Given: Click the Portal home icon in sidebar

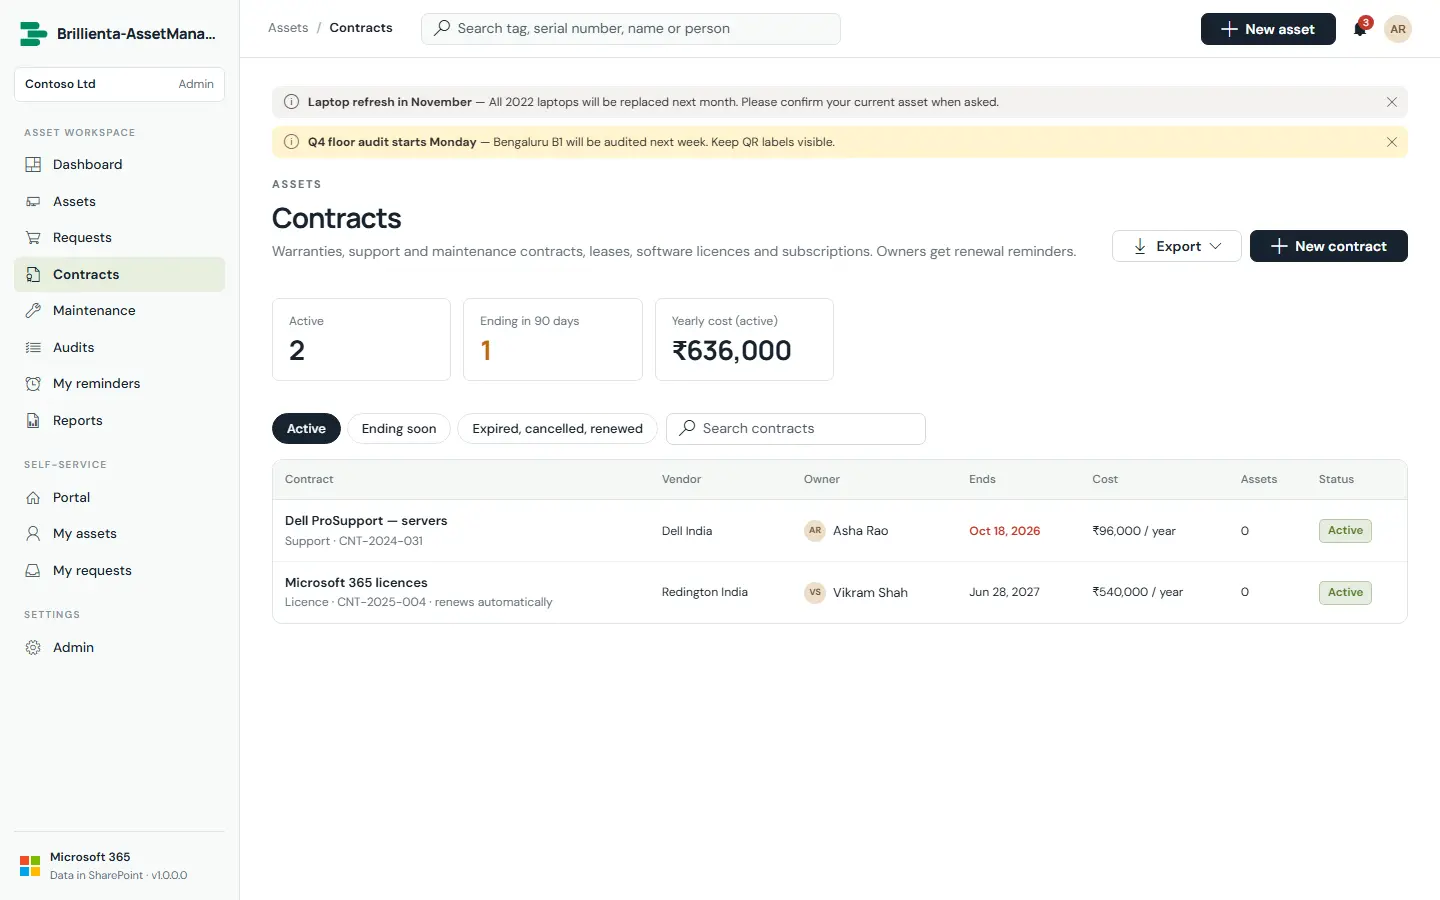Looking at the screenshot, I should click(x=33, y=497).
